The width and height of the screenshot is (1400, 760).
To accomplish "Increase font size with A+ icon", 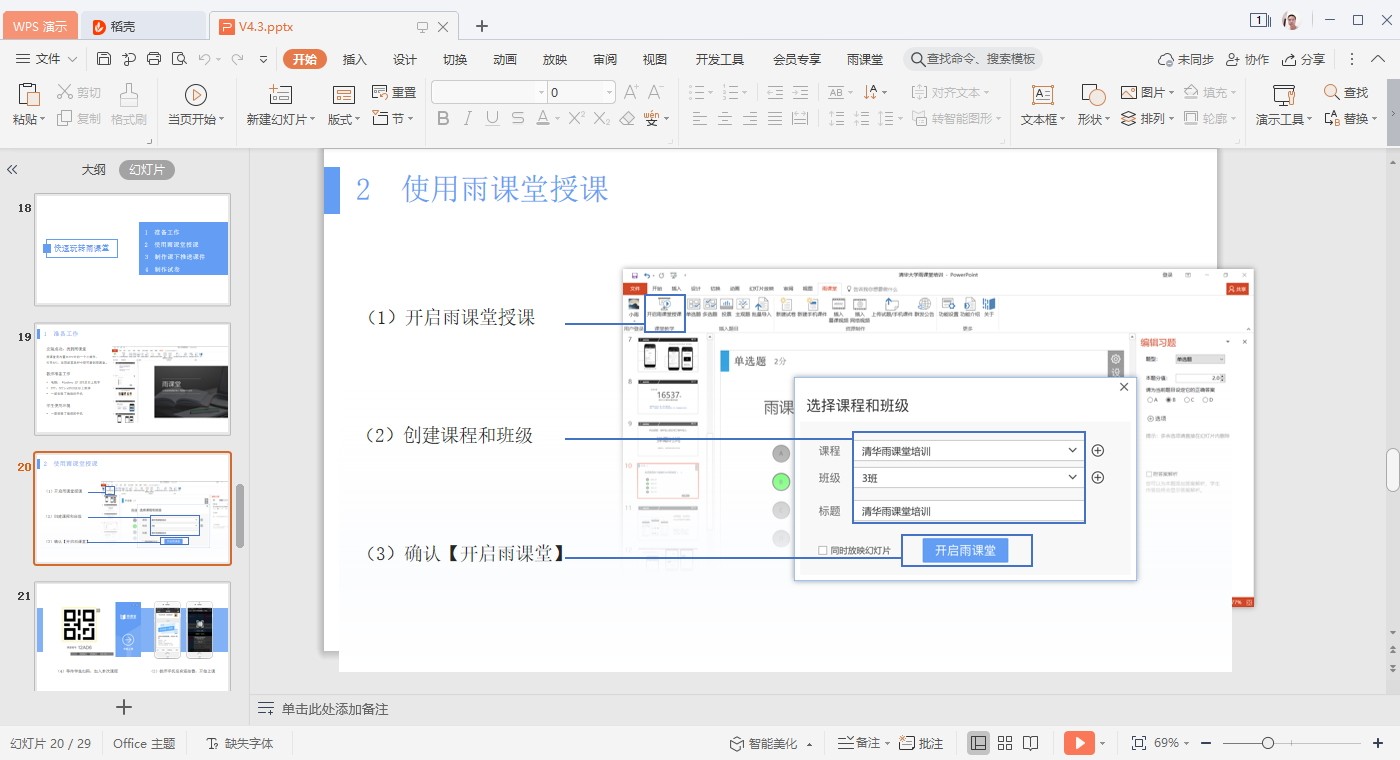I will [631, 92].
